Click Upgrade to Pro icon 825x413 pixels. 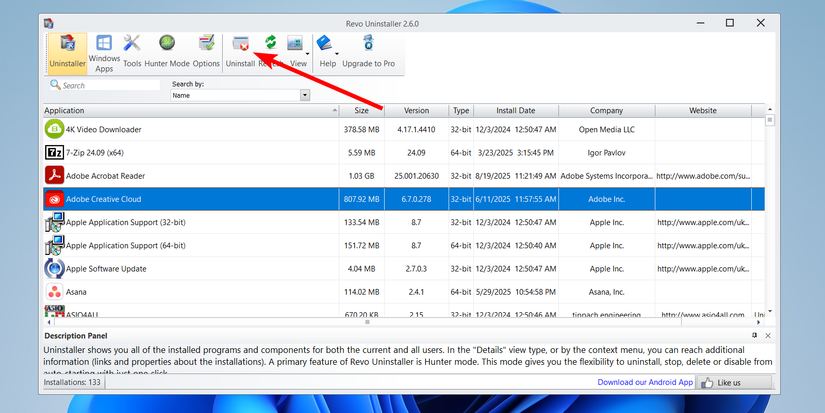(x=368, y=43)
